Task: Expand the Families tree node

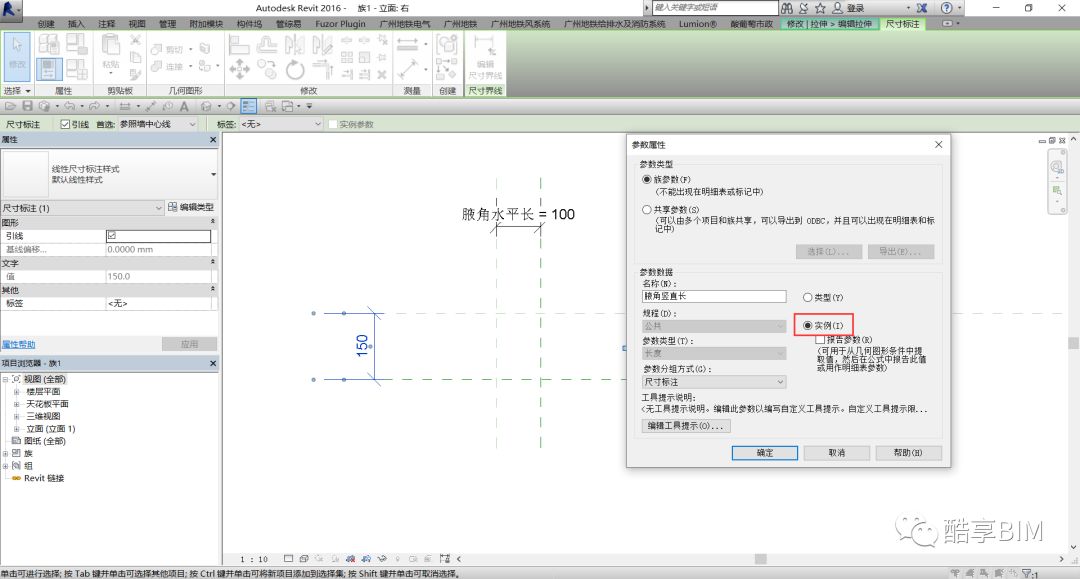Action: tap(6, 454)
